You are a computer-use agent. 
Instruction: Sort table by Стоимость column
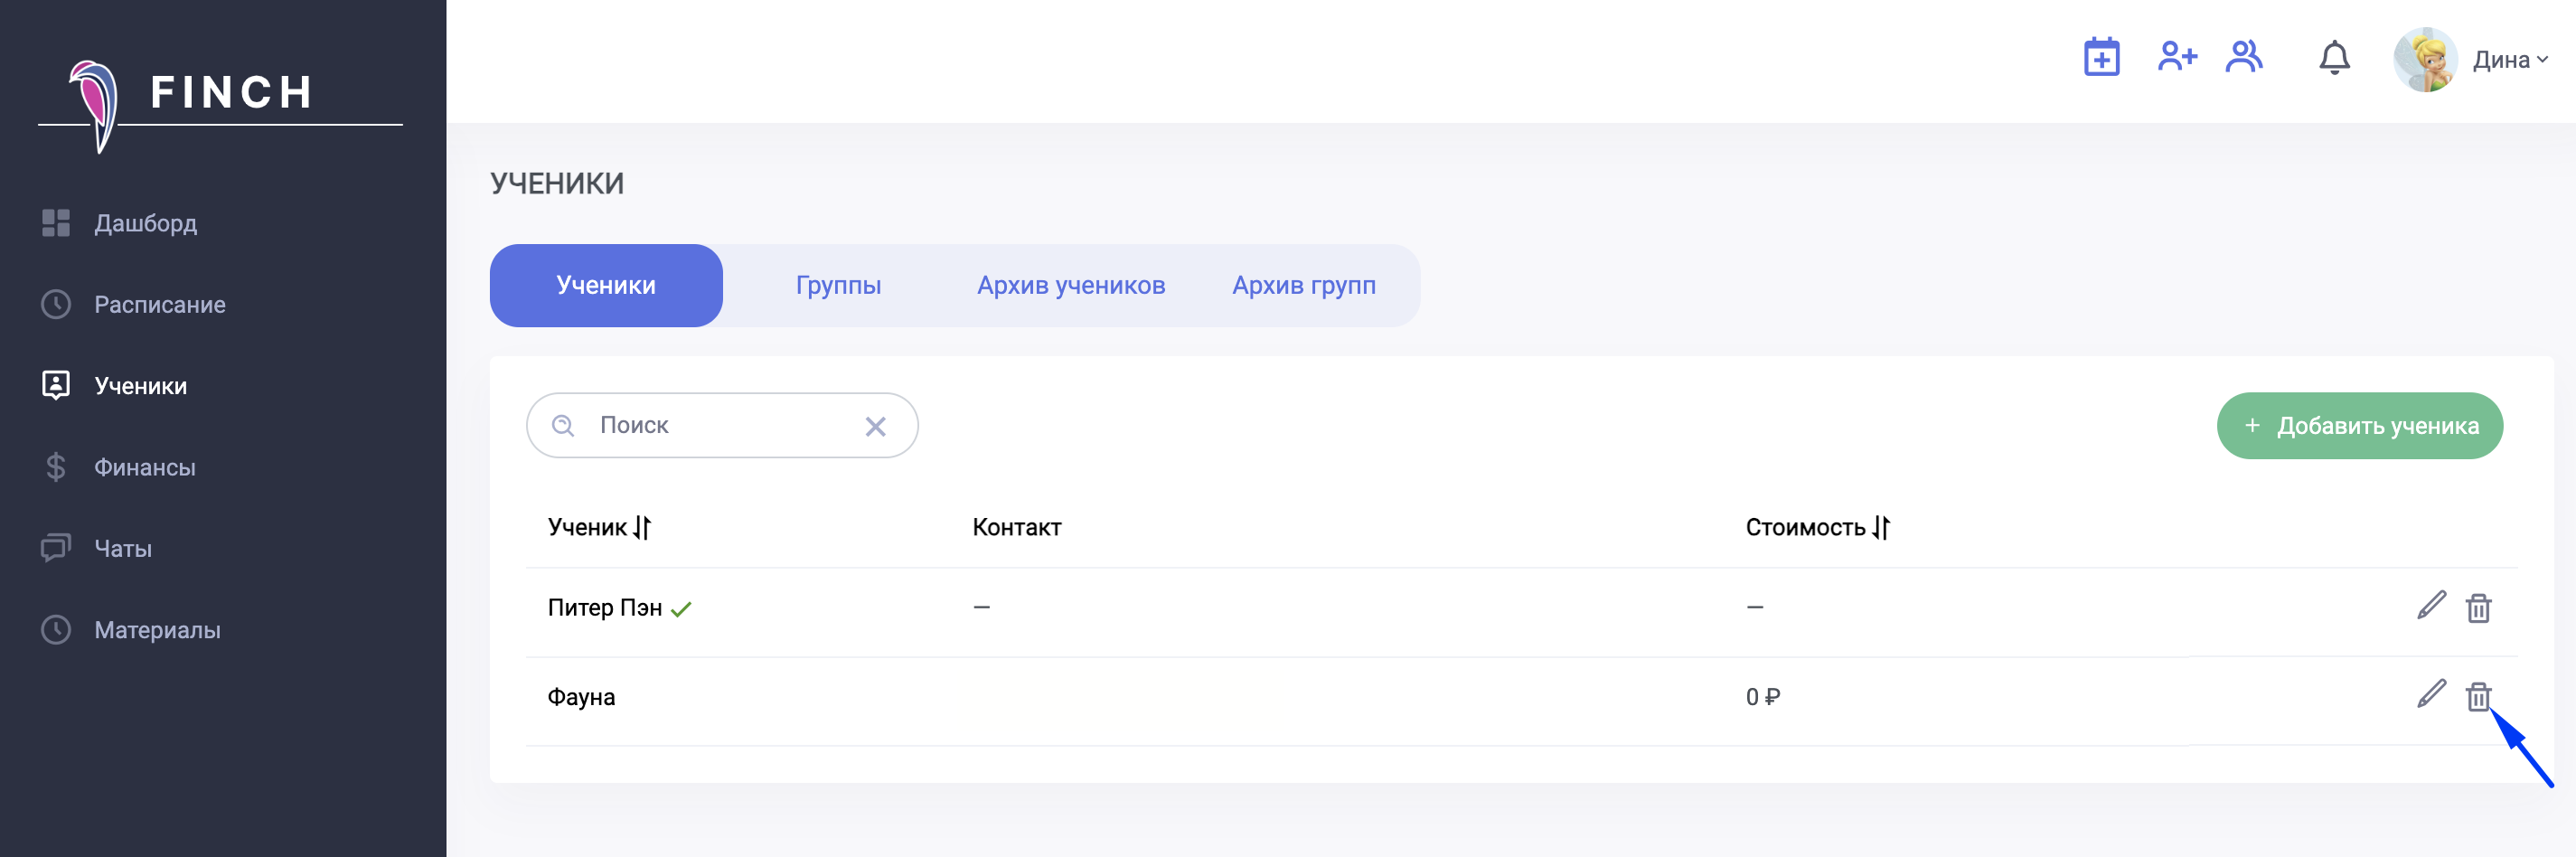(x=1880, y=527)
